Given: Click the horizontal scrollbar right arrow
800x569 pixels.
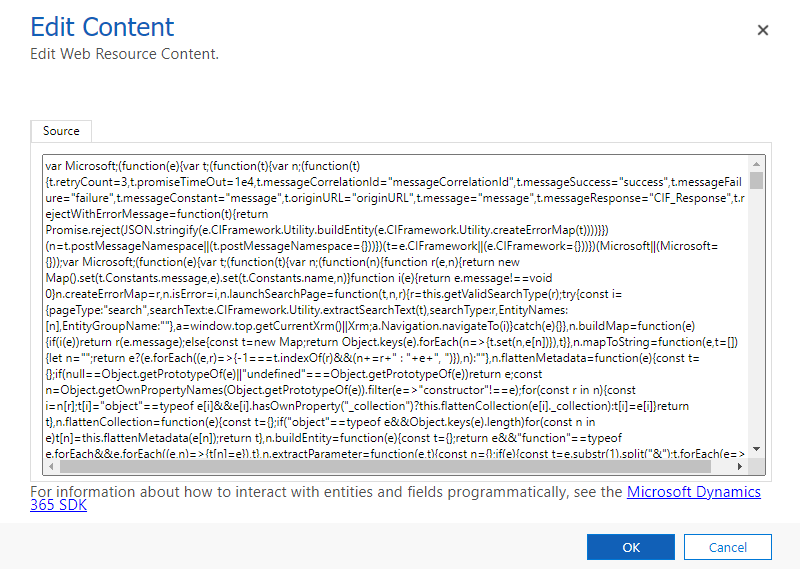Looking at the screenshot, I should point(740,466).
